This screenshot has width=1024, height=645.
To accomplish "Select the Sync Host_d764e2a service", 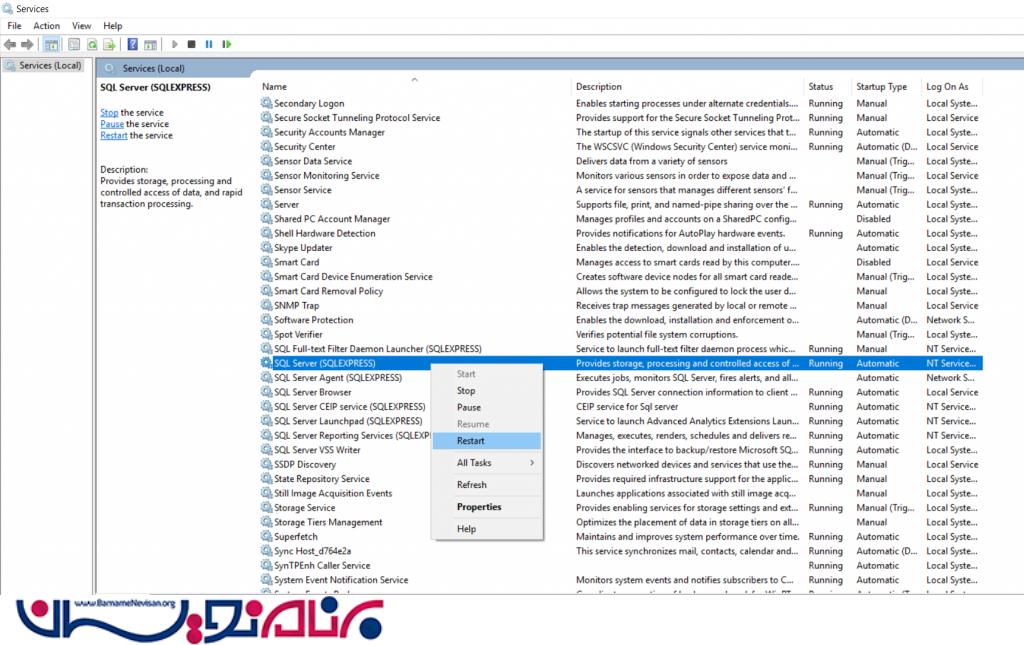I will 620,550.
